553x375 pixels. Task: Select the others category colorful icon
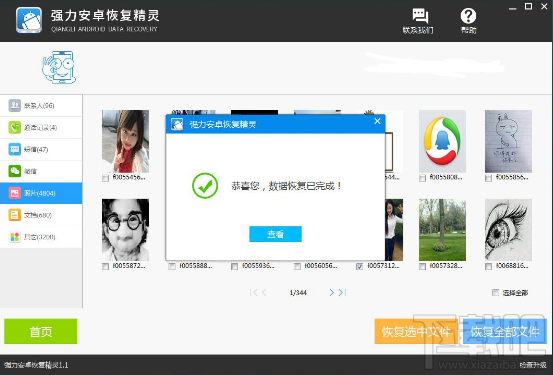click(14, 237)
